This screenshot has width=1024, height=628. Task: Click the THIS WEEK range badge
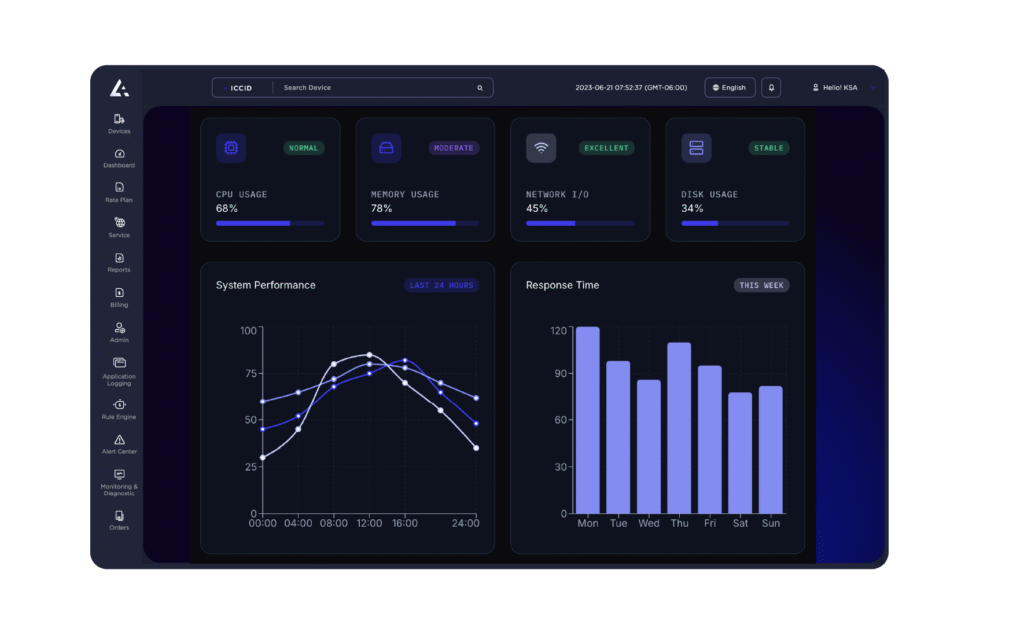click(761, 285)
